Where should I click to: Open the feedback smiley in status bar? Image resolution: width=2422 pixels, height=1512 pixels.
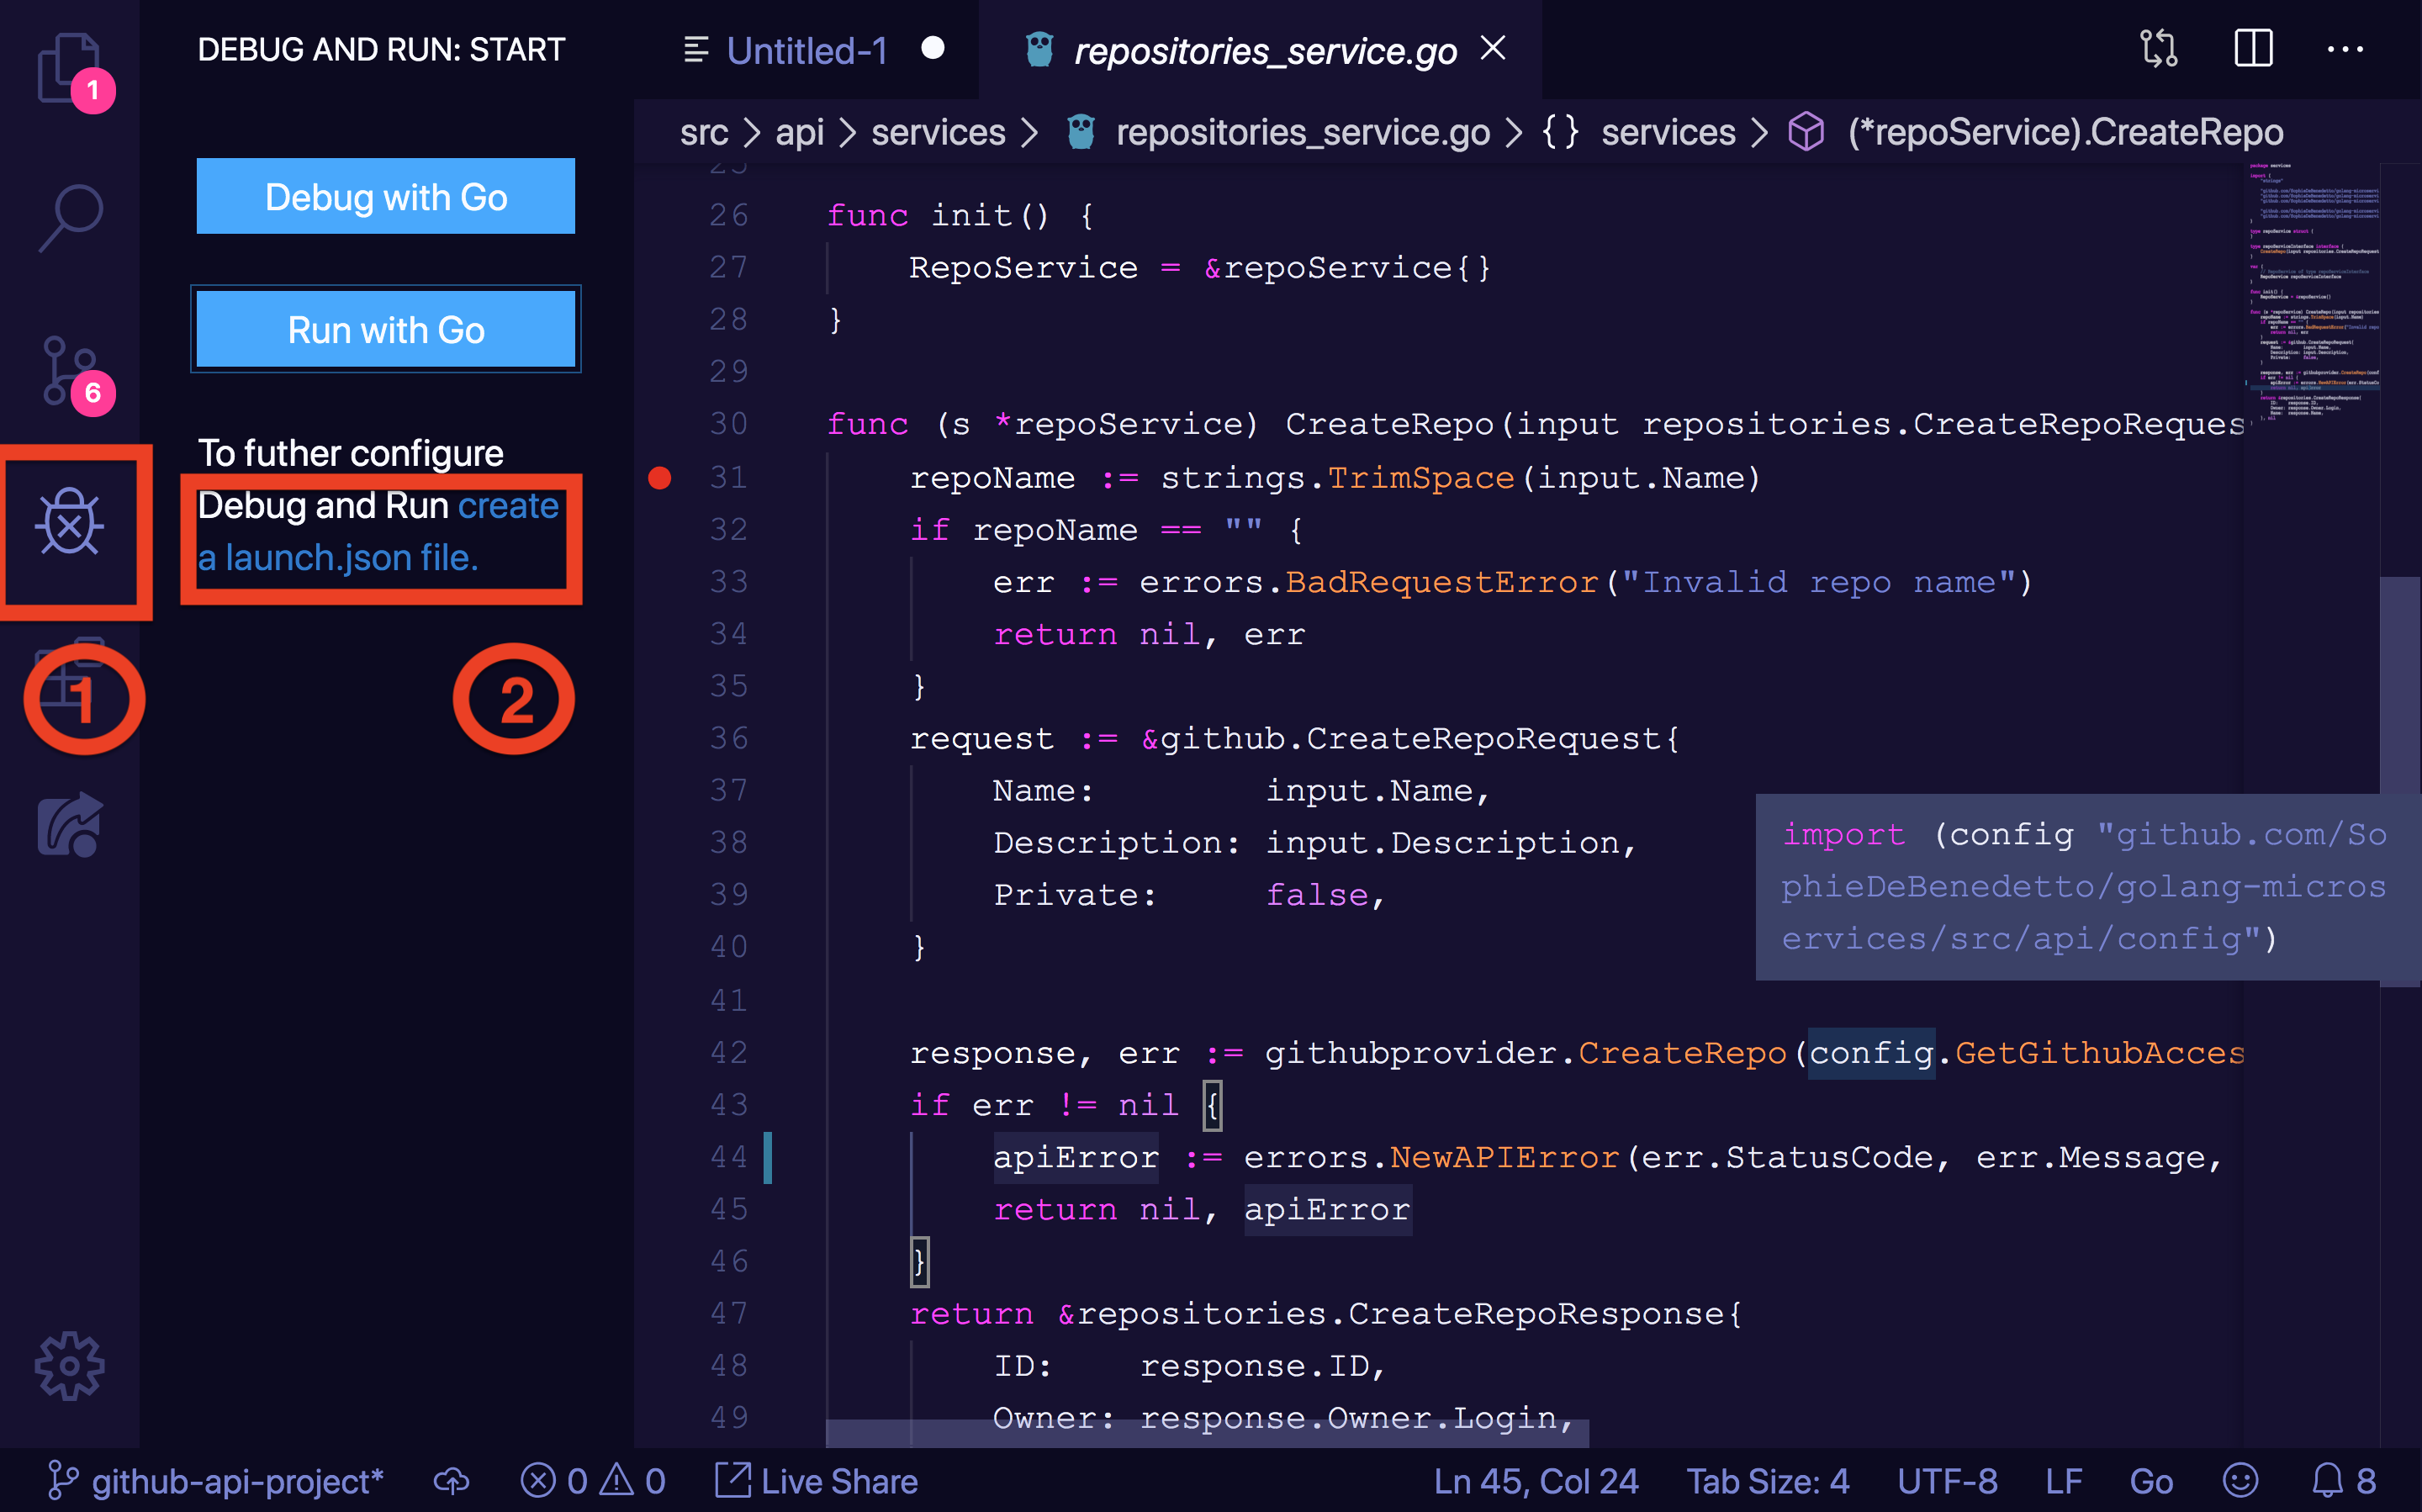[x=2240, y=1480]
